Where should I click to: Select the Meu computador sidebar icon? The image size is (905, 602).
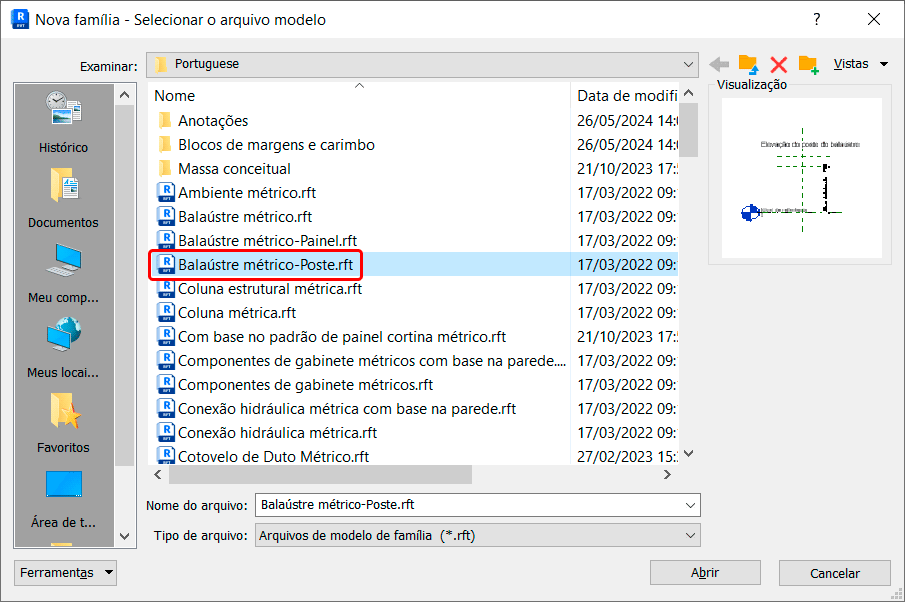tap(63, 272)
